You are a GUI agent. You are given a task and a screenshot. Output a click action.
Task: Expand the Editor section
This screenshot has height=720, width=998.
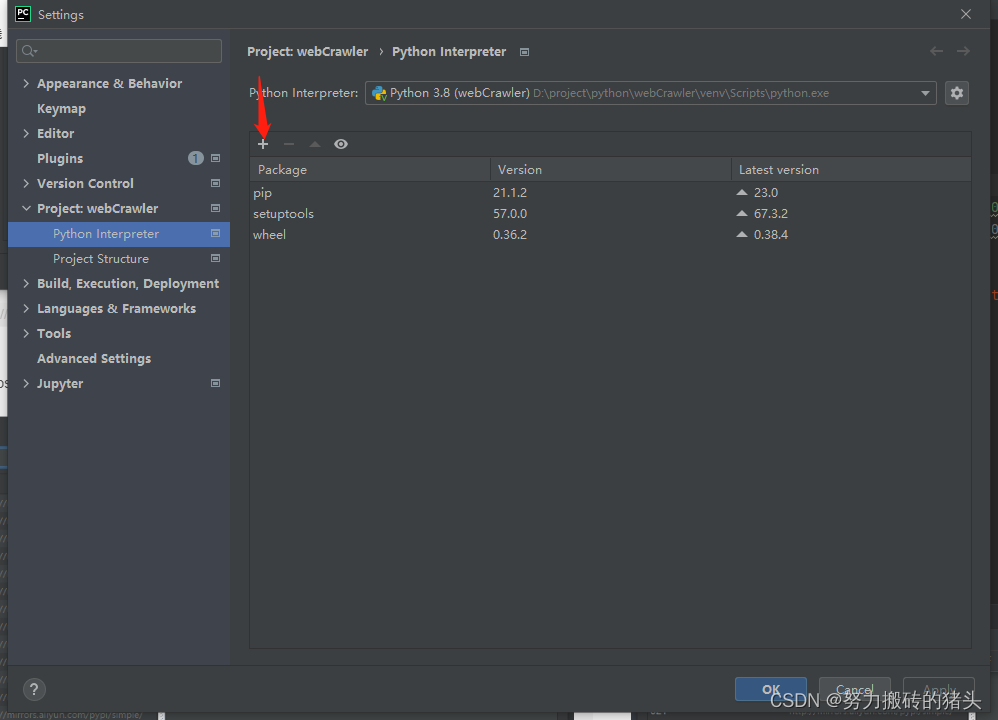pyautogui.click(x=26, y=133)
